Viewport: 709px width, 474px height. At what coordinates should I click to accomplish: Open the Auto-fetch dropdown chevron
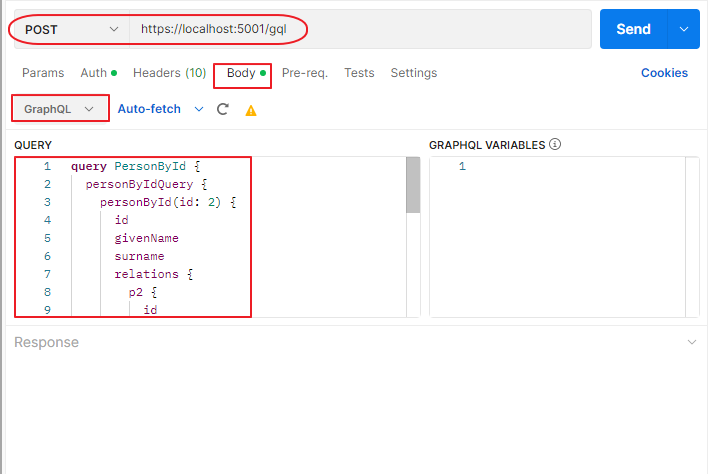click(x=199, y=109)
